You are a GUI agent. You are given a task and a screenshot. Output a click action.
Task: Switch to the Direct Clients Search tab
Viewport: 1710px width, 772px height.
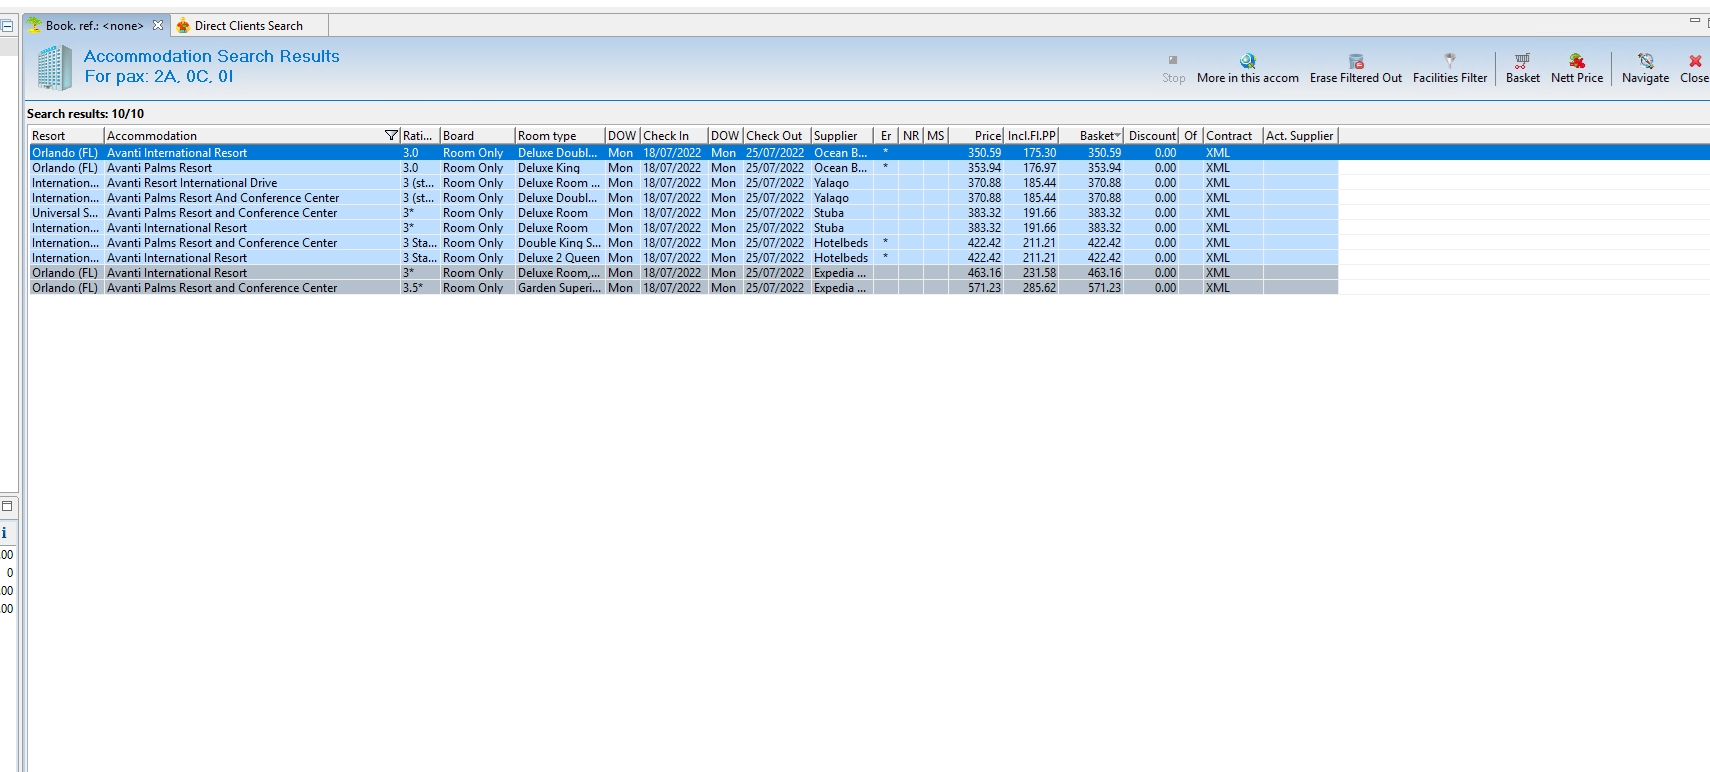pos(248,26)
